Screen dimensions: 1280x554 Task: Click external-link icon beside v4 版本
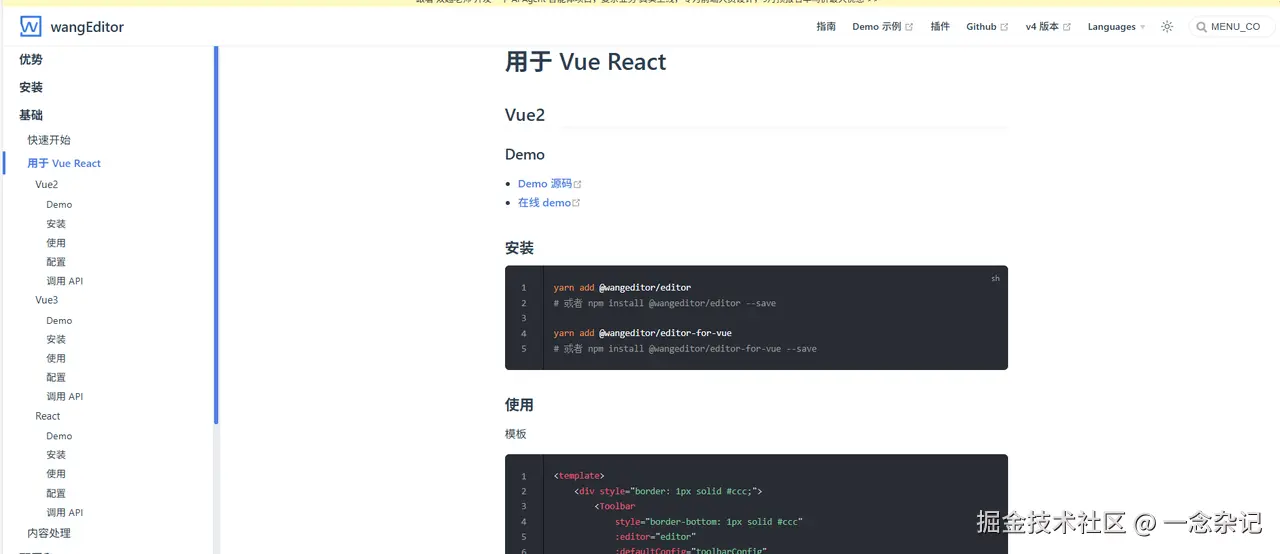click(x=1067, y=27)
